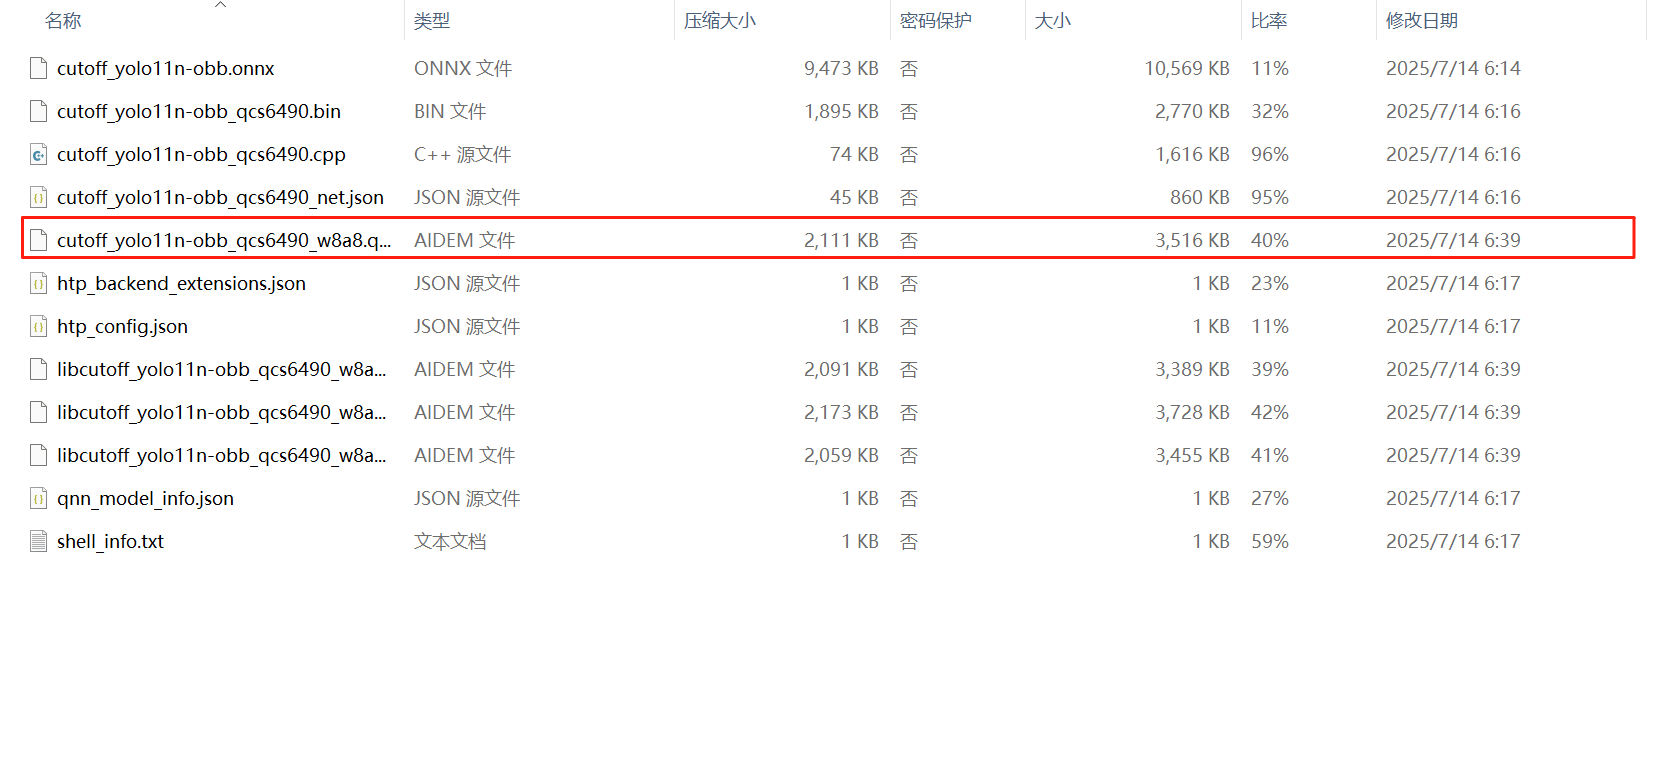Click the type cell "文本文档"
Viewport: 1680px width, 774px height.
450,541
